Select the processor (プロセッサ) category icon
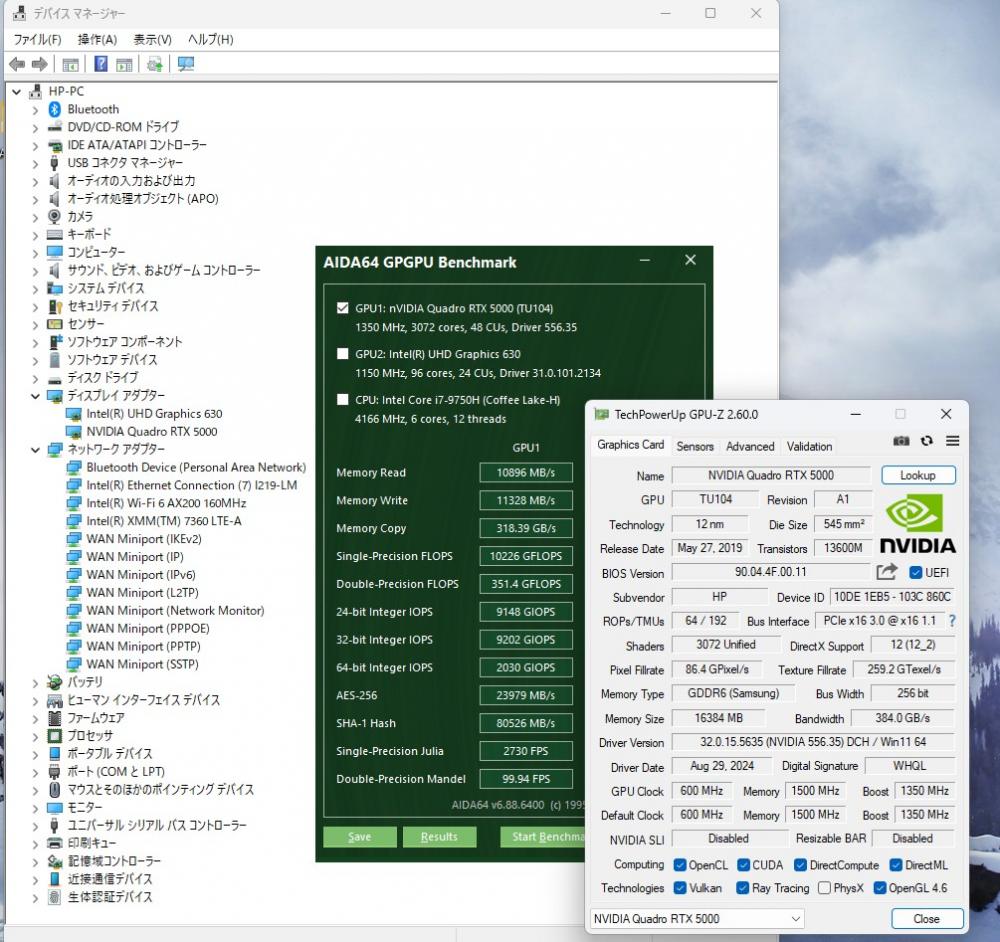The image size is (1000, 942). (x=55, y=735)
